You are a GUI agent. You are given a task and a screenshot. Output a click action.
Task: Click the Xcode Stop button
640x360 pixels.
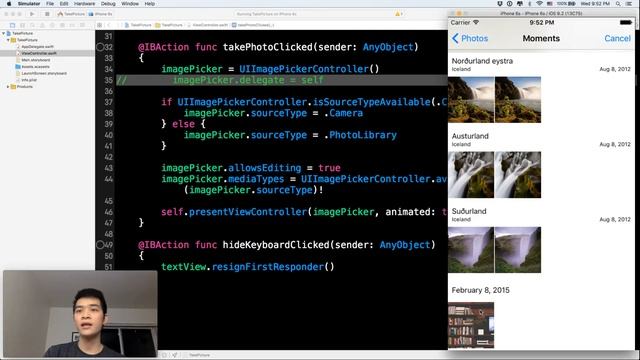(x=47, y=14)
